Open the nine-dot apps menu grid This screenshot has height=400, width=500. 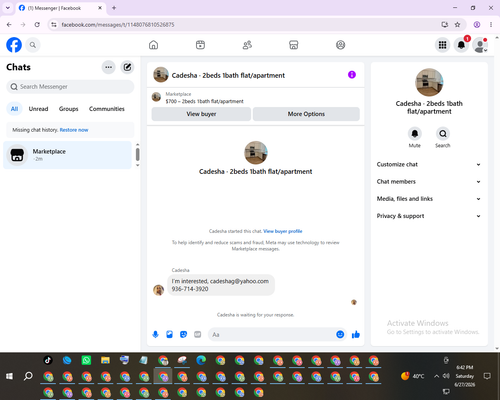click(442, 45)
